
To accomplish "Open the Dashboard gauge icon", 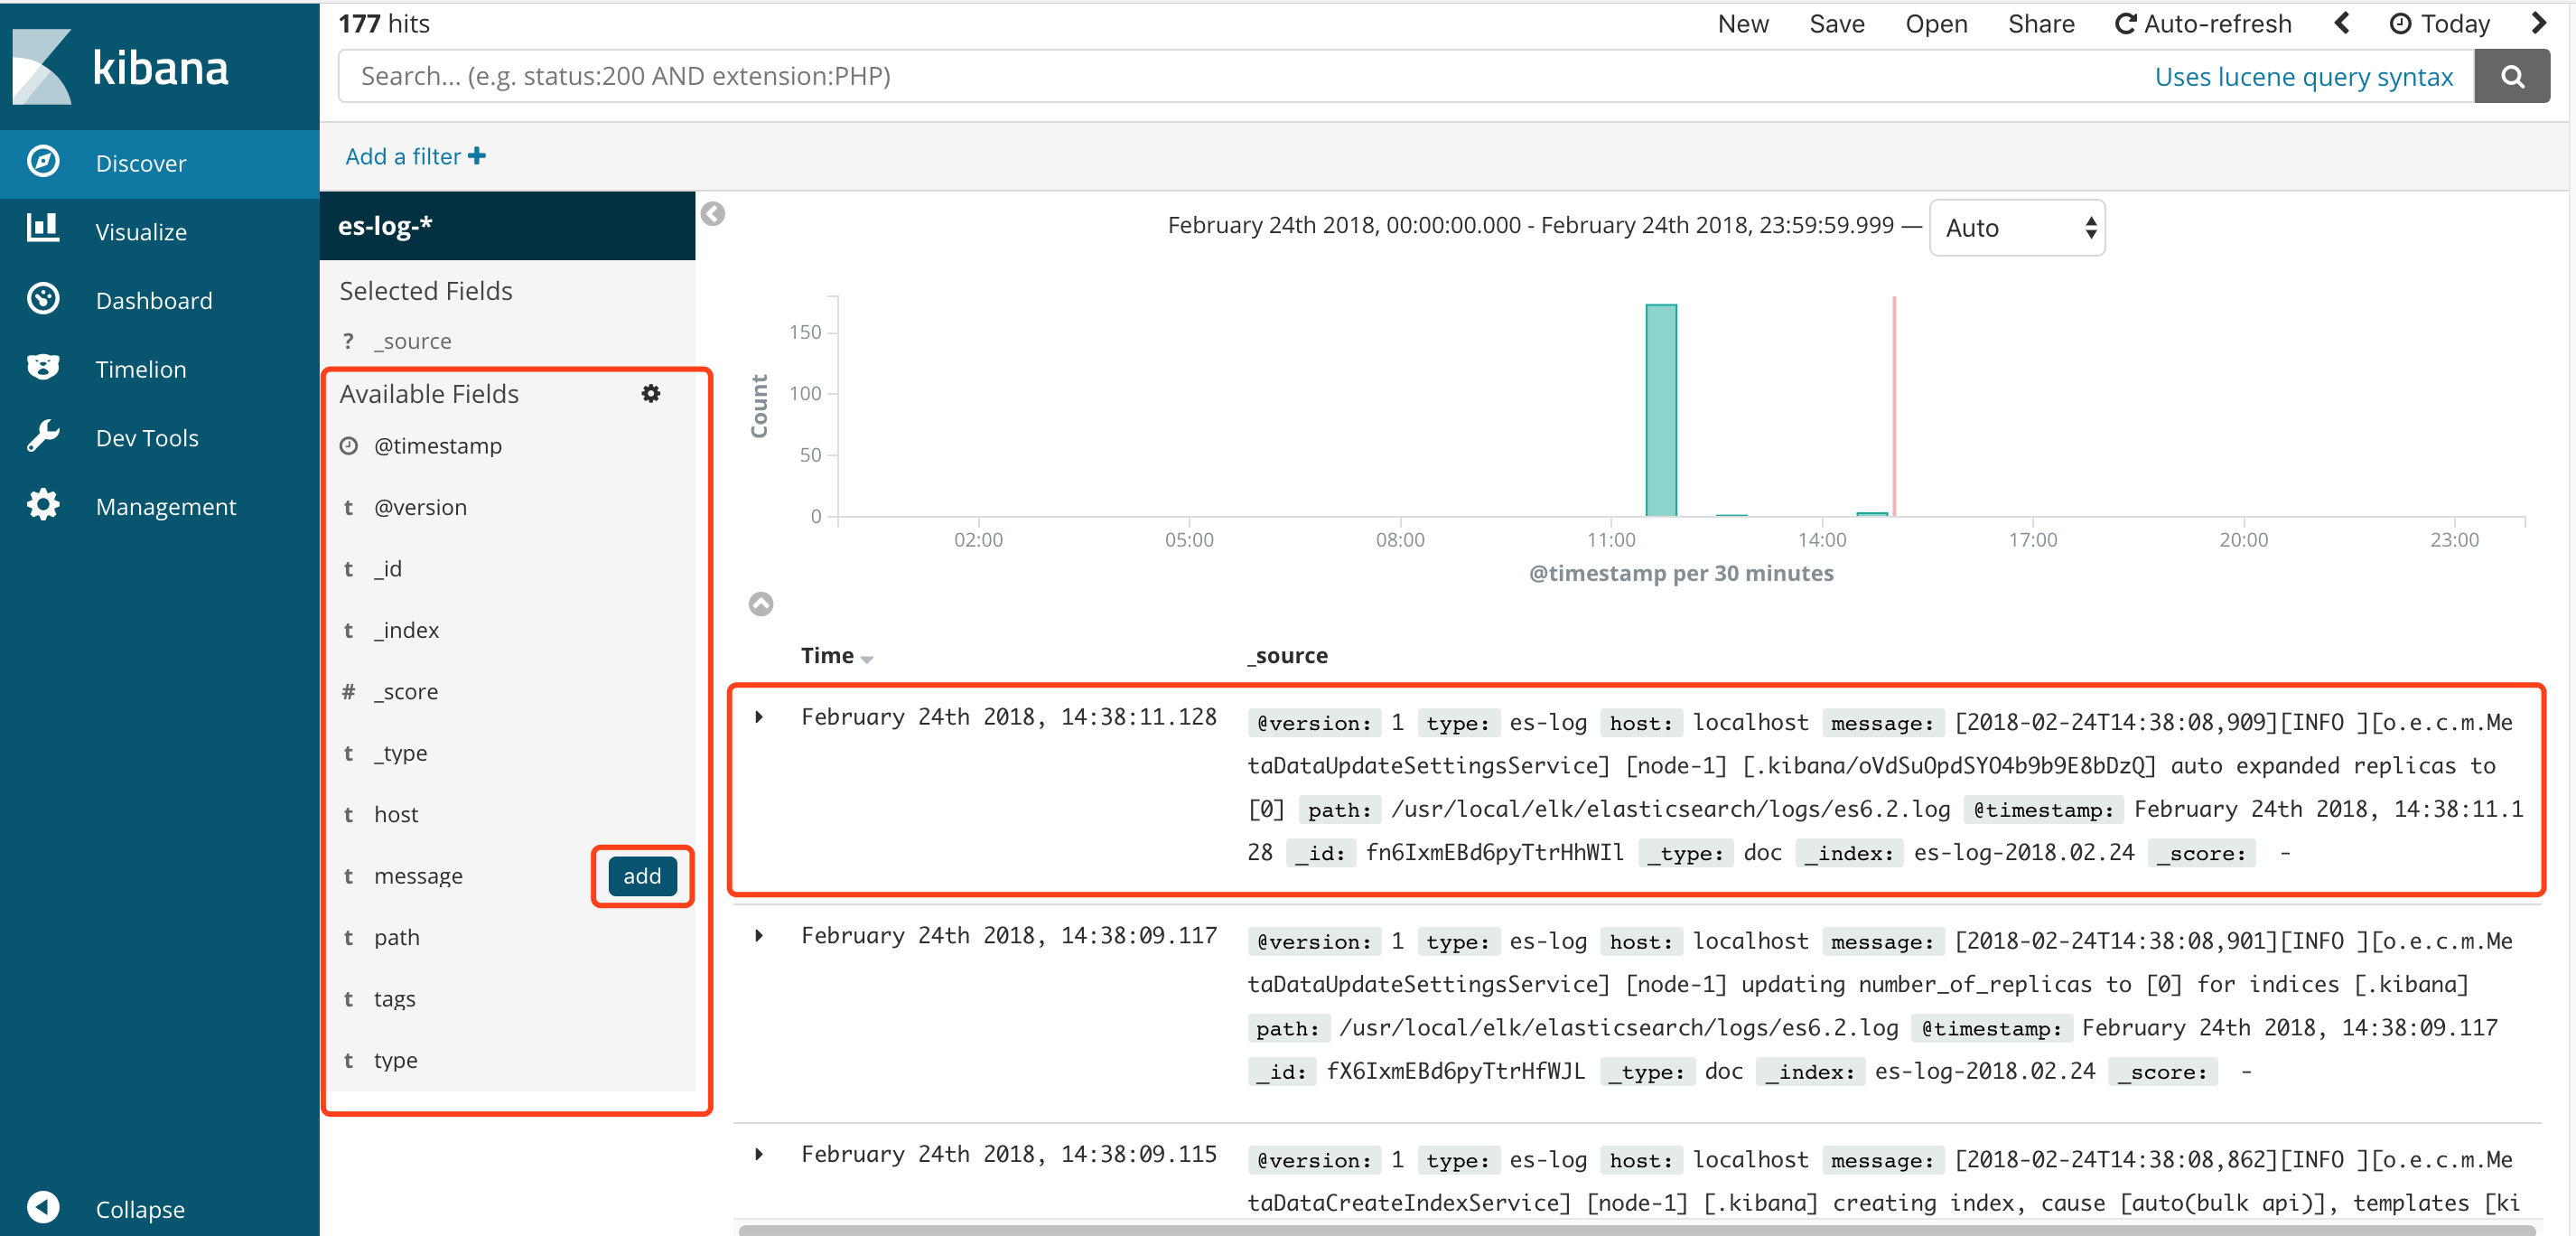I will [43, 299].
